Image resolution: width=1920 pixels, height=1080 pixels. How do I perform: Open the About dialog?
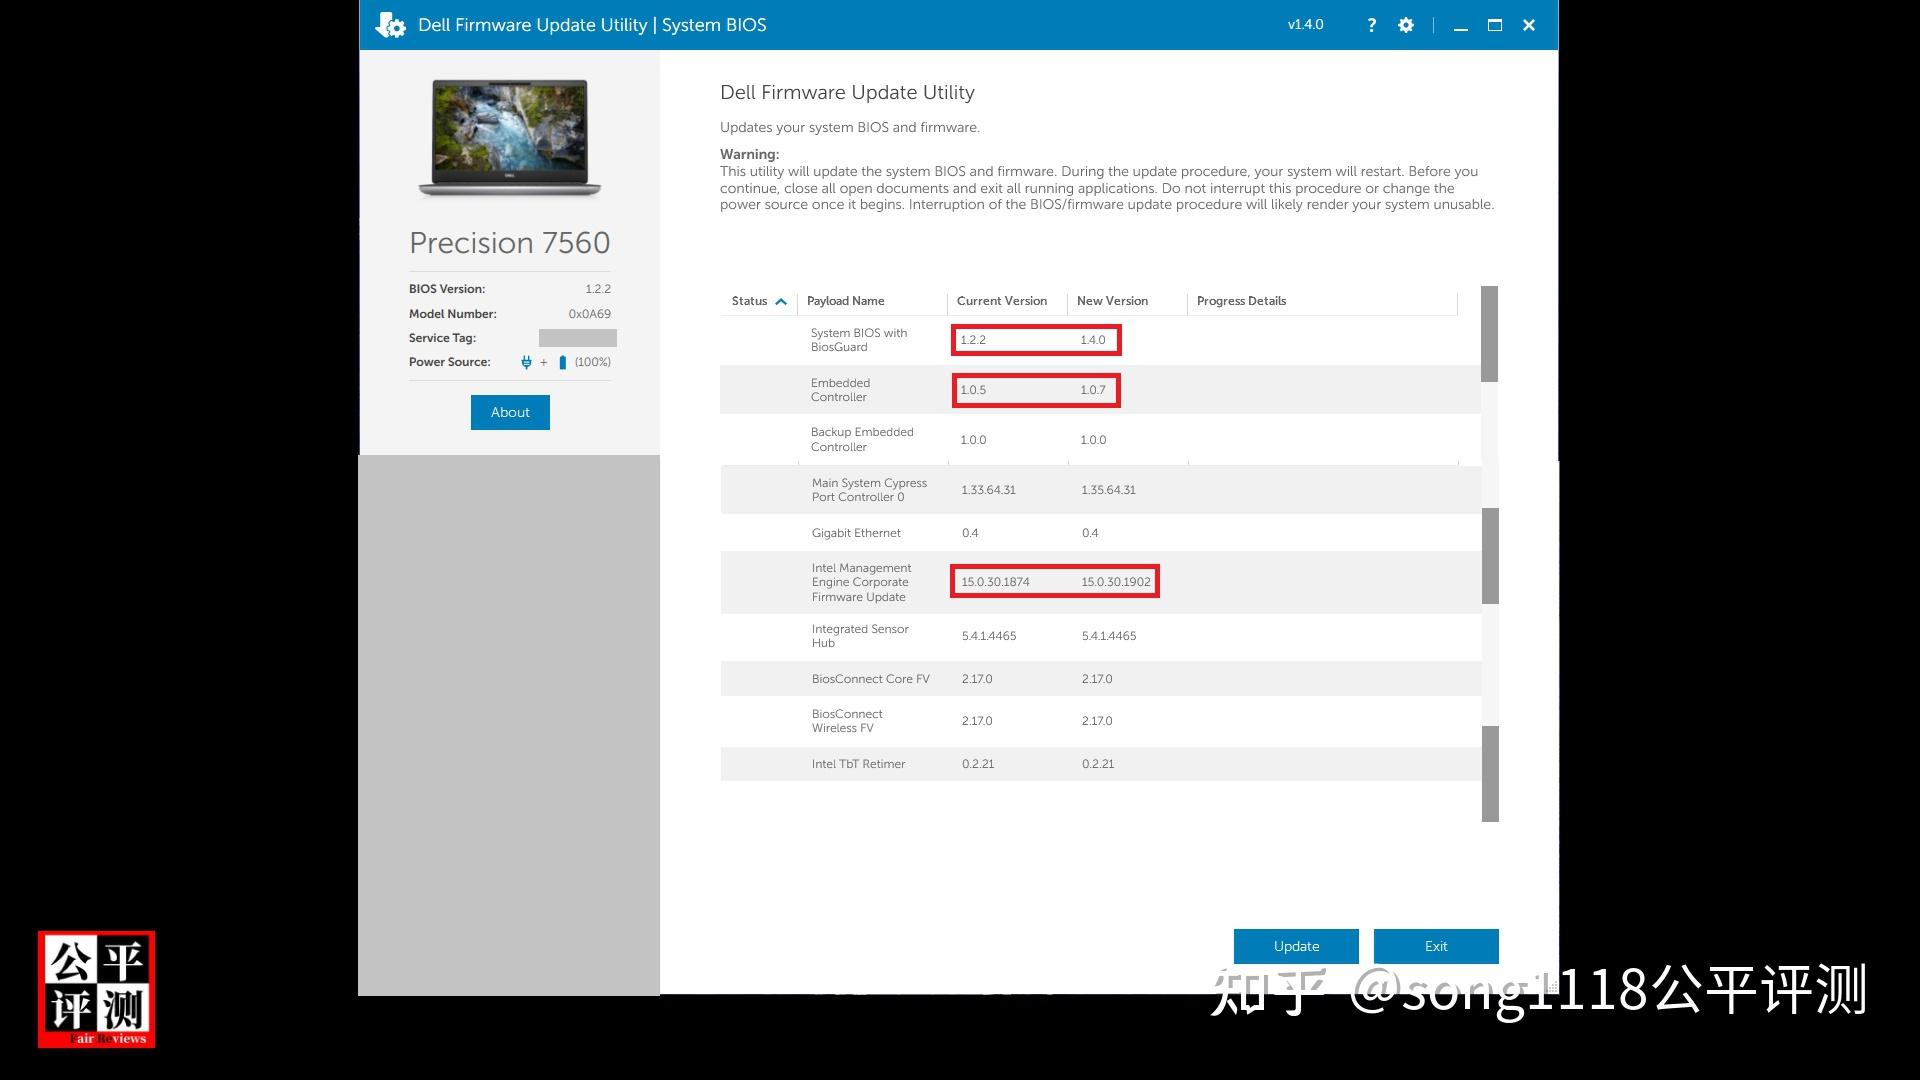(510, 412)
